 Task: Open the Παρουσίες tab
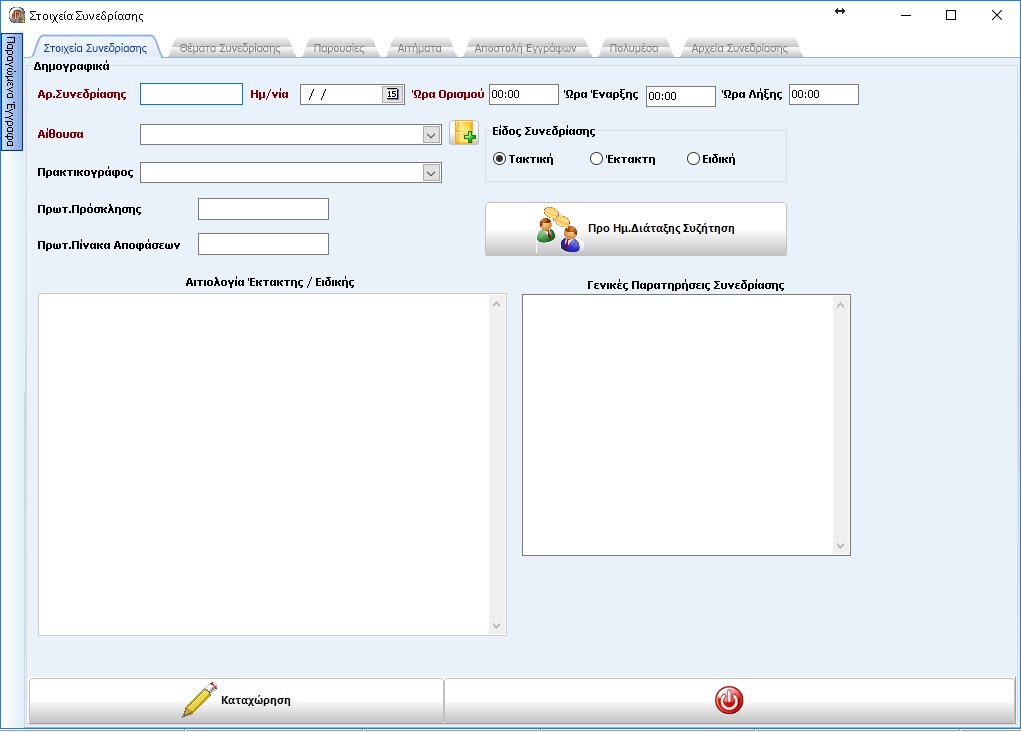pyautogui.click(x=339, y=48)
